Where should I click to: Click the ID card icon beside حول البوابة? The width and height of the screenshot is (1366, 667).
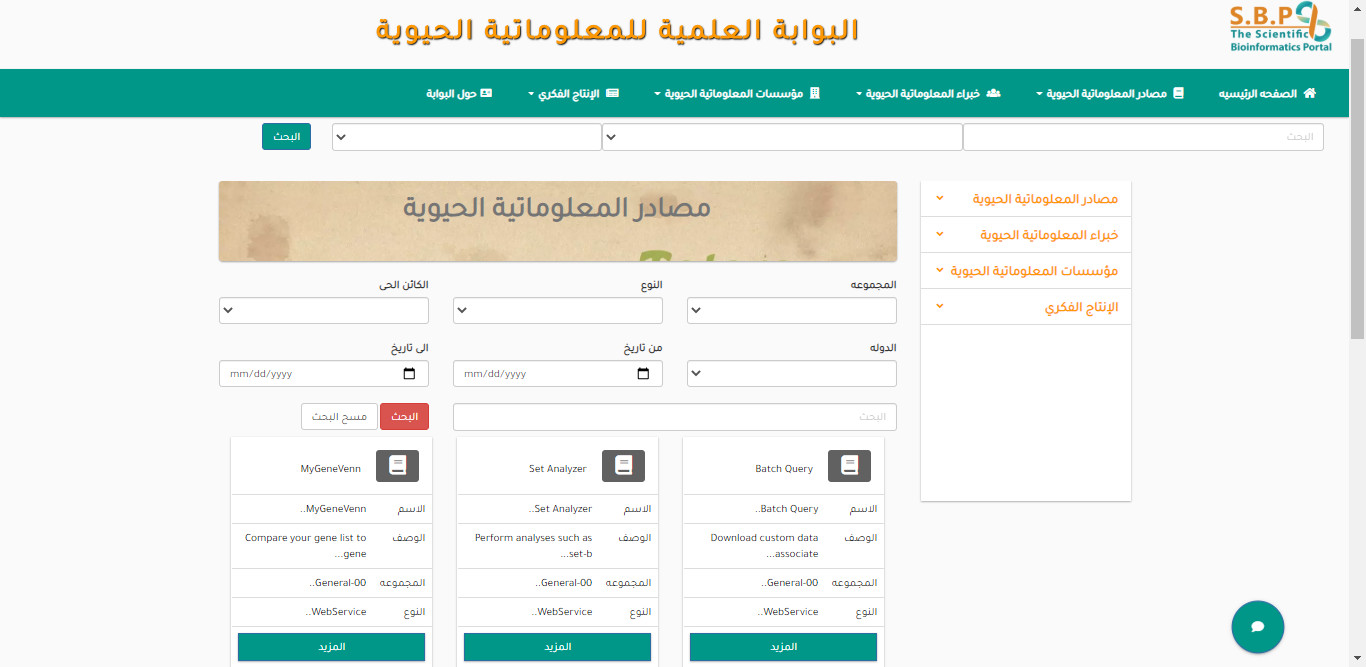pyautogui.click(x=486, y=93)
